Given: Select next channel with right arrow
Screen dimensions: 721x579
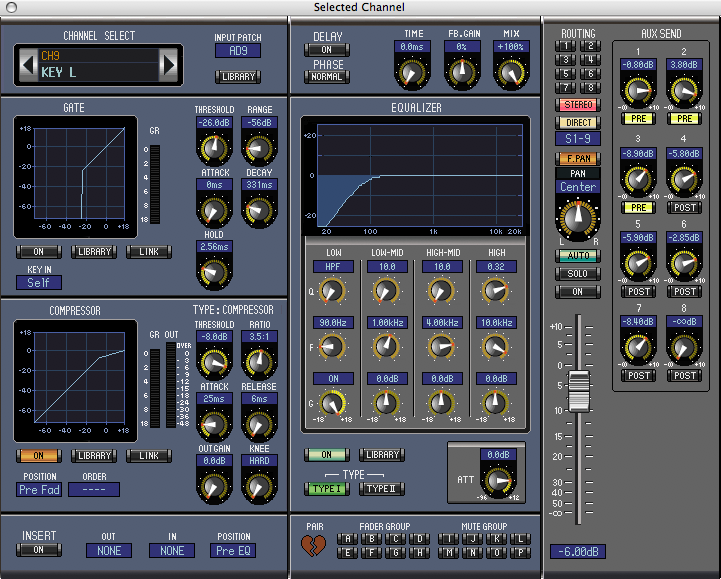Looking at the screenshot, I should point(168,65).
